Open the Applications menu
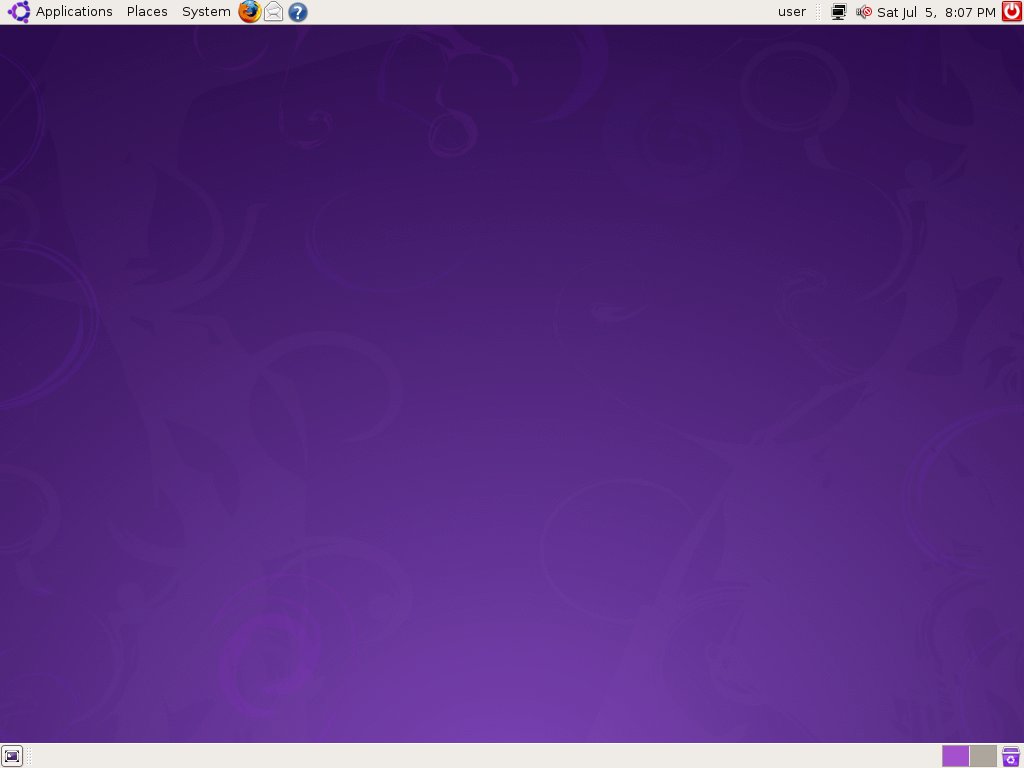 74,12
